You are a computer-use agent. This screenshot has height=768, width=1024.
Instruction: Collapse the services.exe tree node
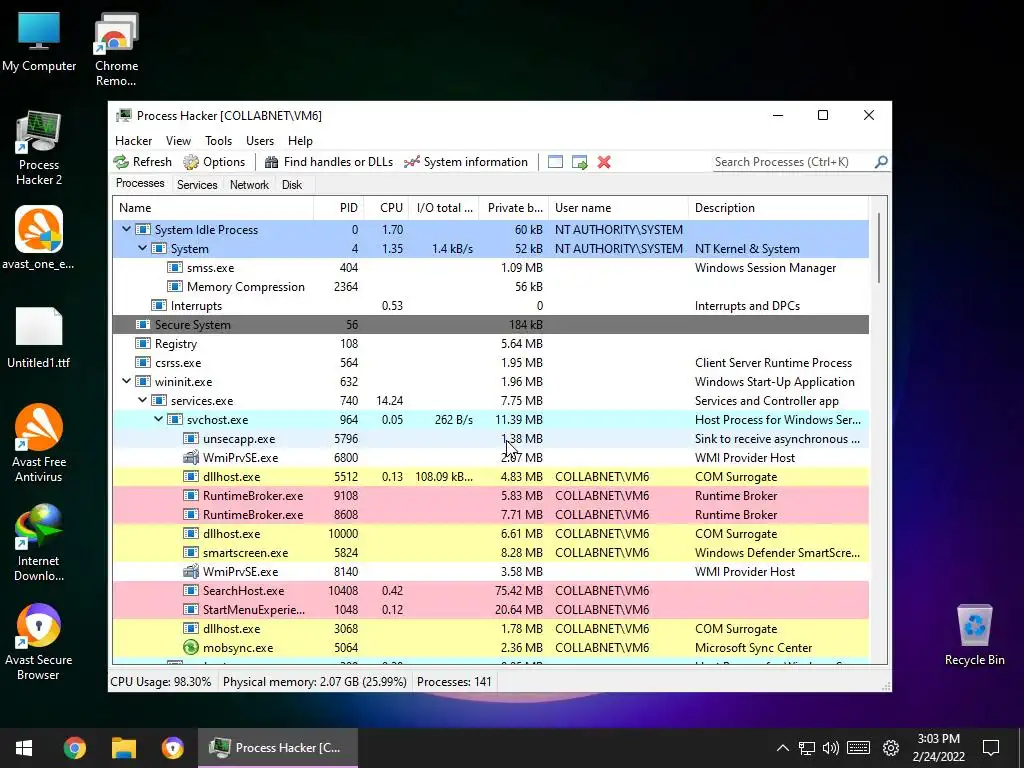coord(142,400)
